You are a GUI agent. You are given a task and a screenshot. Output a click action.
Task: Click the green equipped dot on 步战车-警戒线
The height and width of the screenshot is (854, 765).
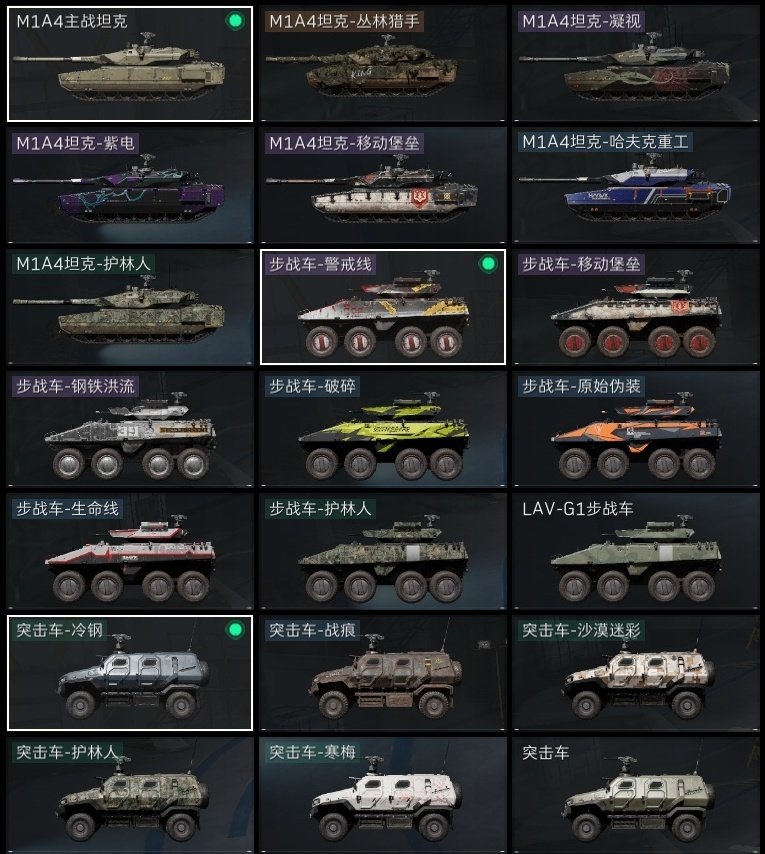[x=488, y=264]
